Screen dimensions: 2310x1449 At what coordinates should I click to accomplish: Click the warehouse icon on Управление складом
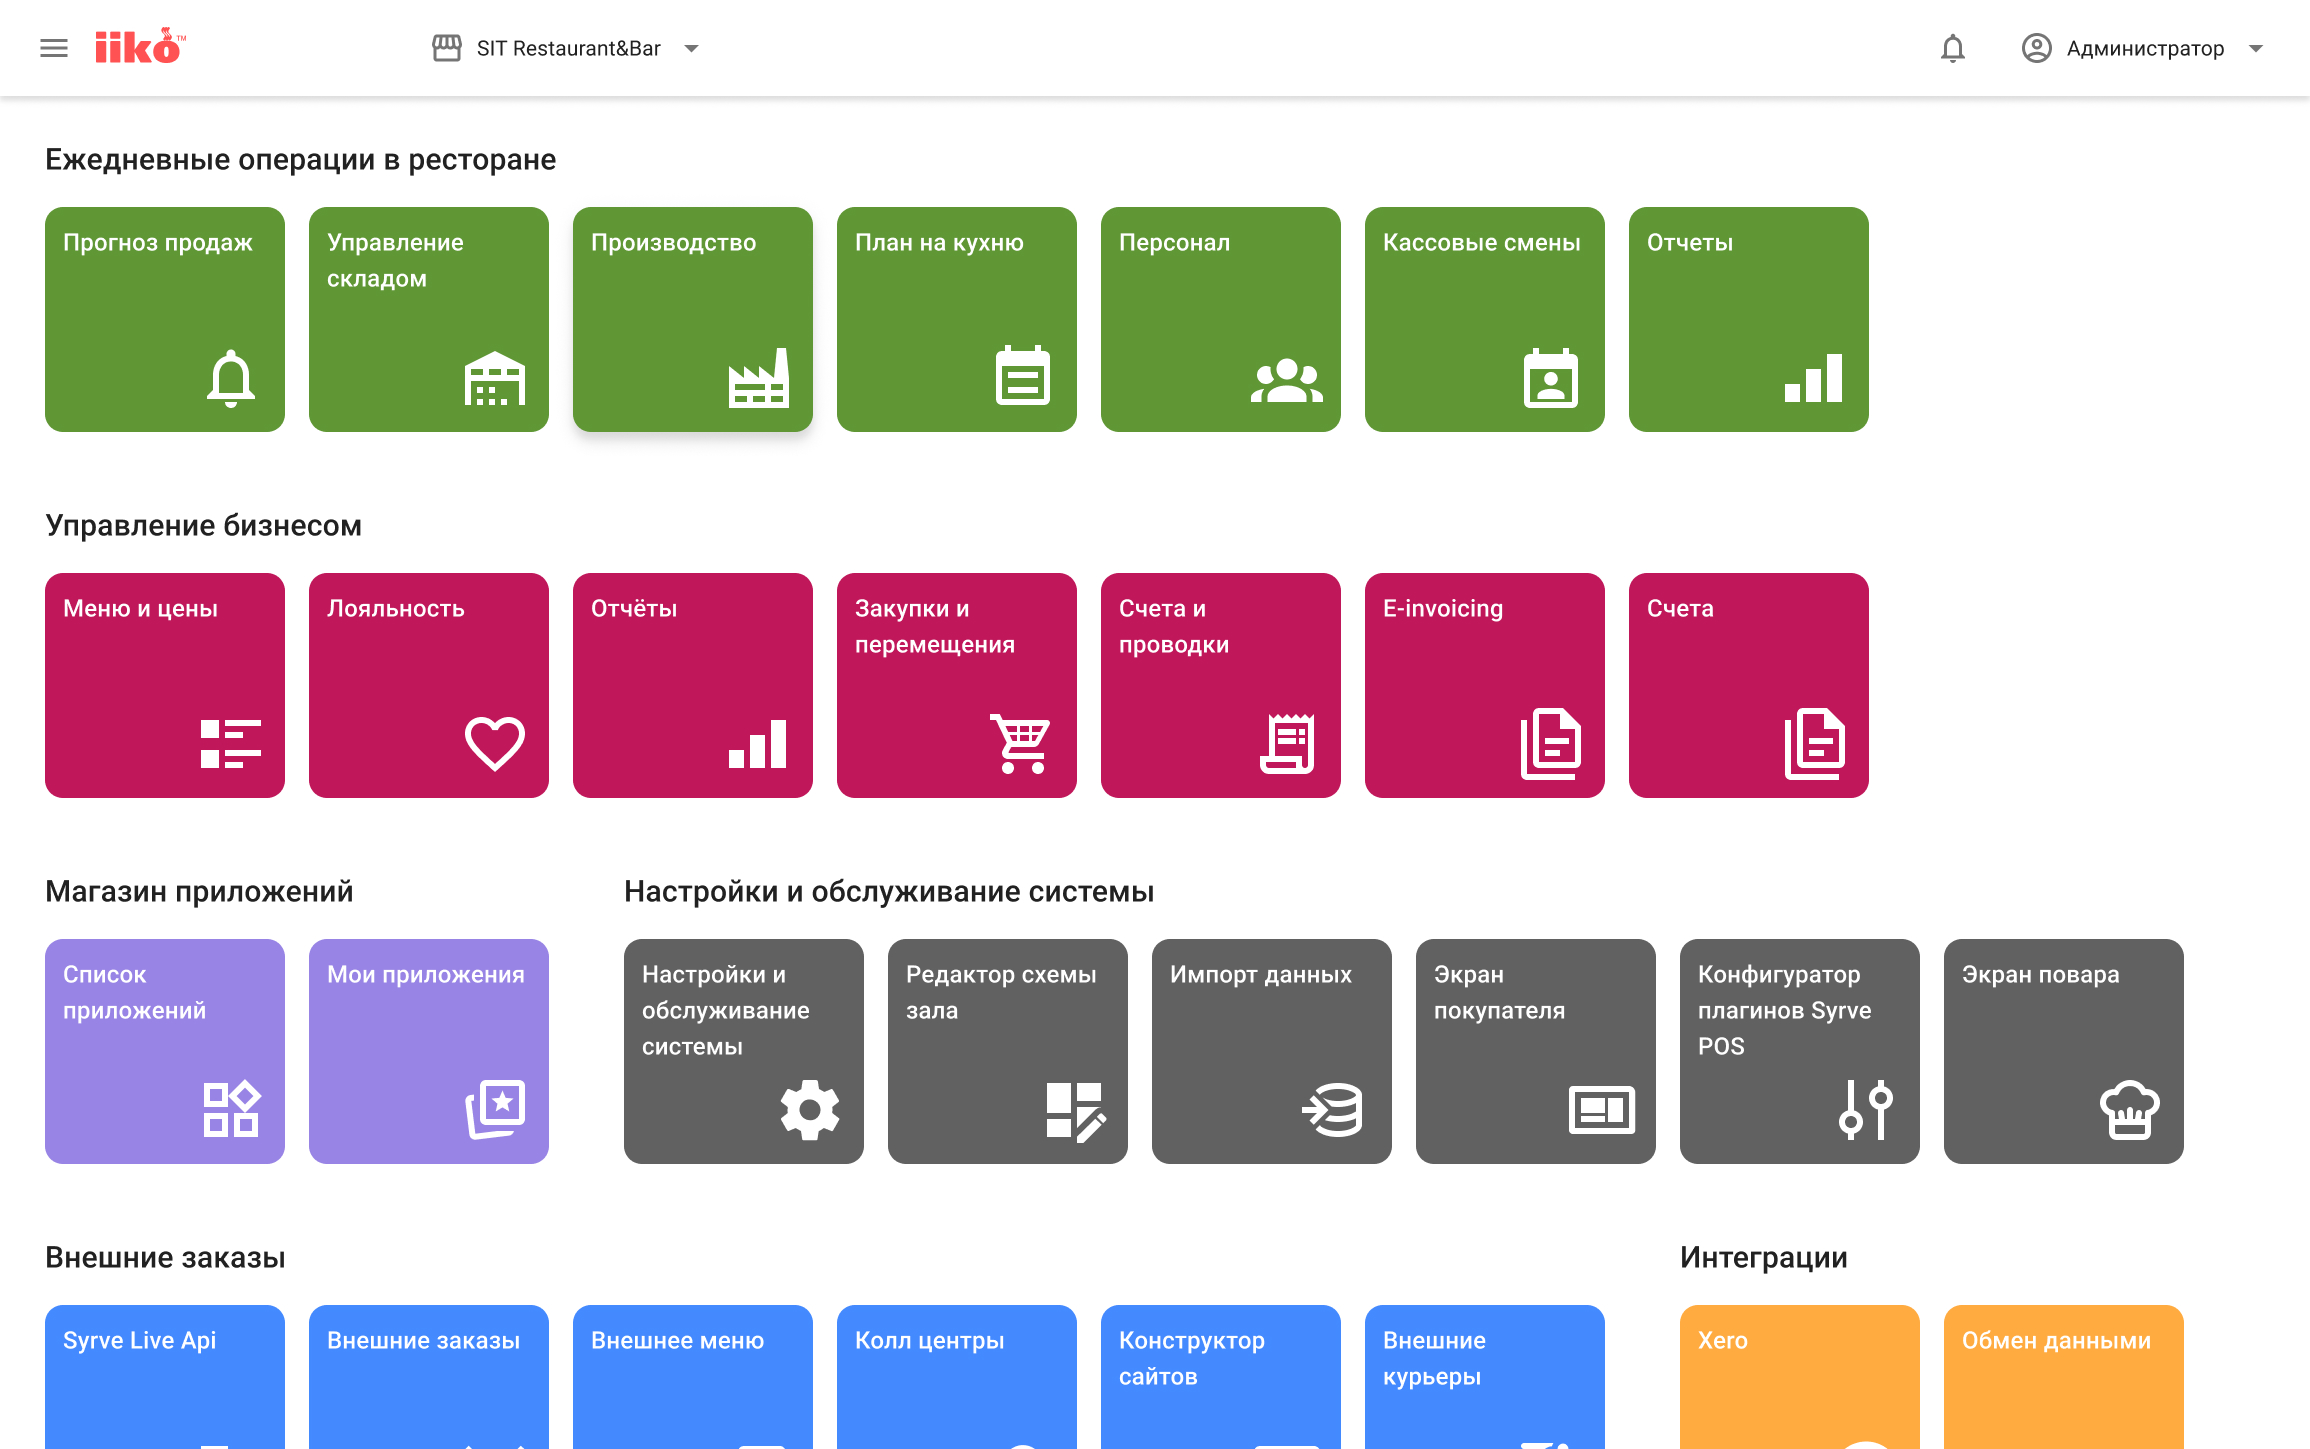click(x=495, y=378)
